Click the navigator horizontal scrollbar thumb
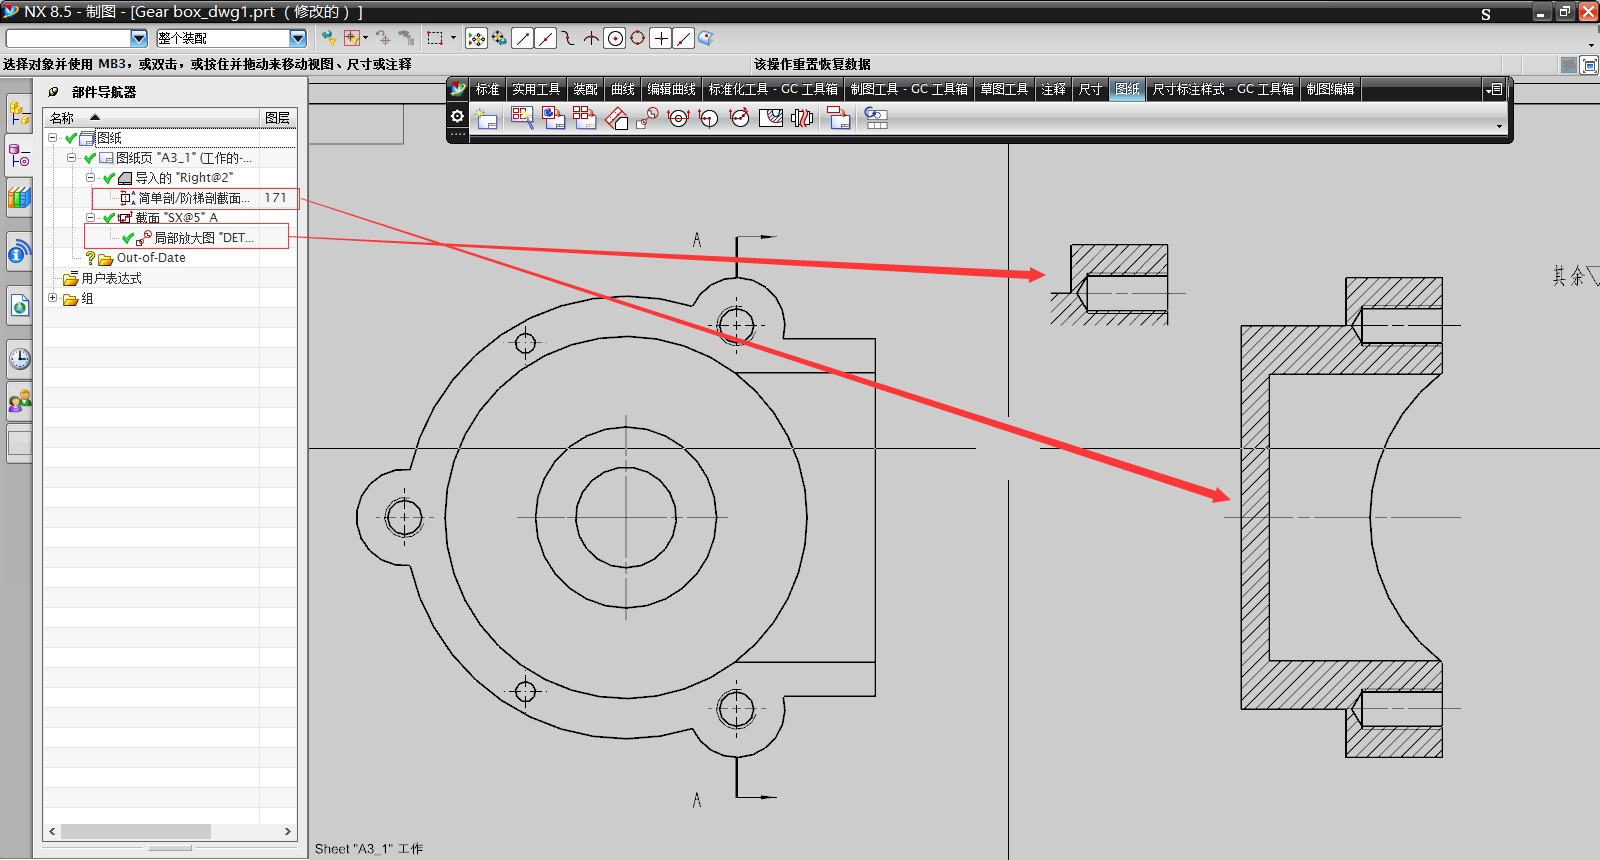This screenshot has width=1600, height=860. coord(136,831)
